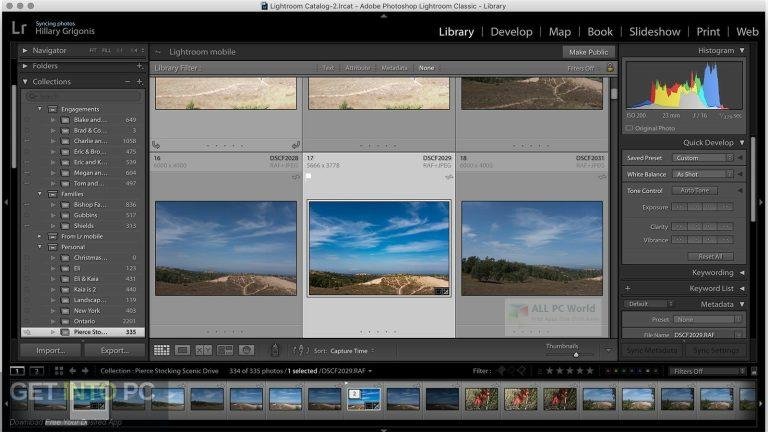The image size is (768, 432).
Task: Select main window display 1 button
Action: point(17,371)
